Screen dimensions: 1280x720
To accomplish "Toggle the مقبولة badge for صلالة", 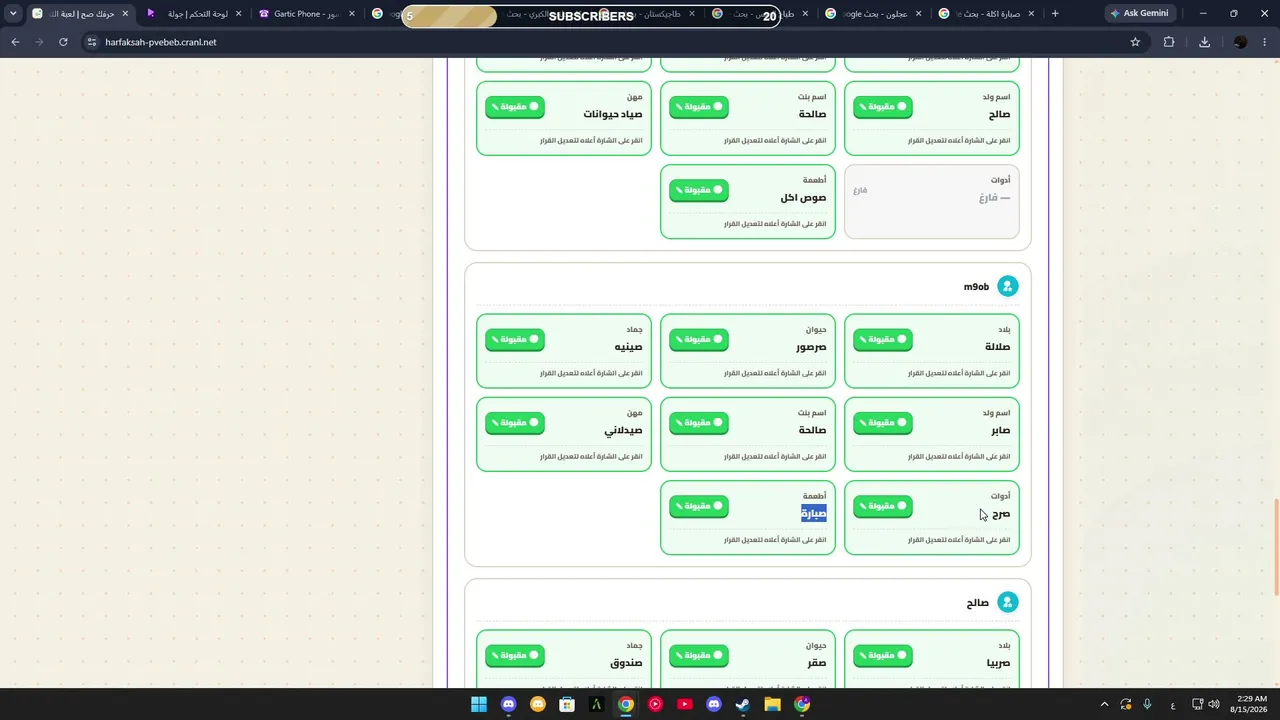I will pos(883,340).
